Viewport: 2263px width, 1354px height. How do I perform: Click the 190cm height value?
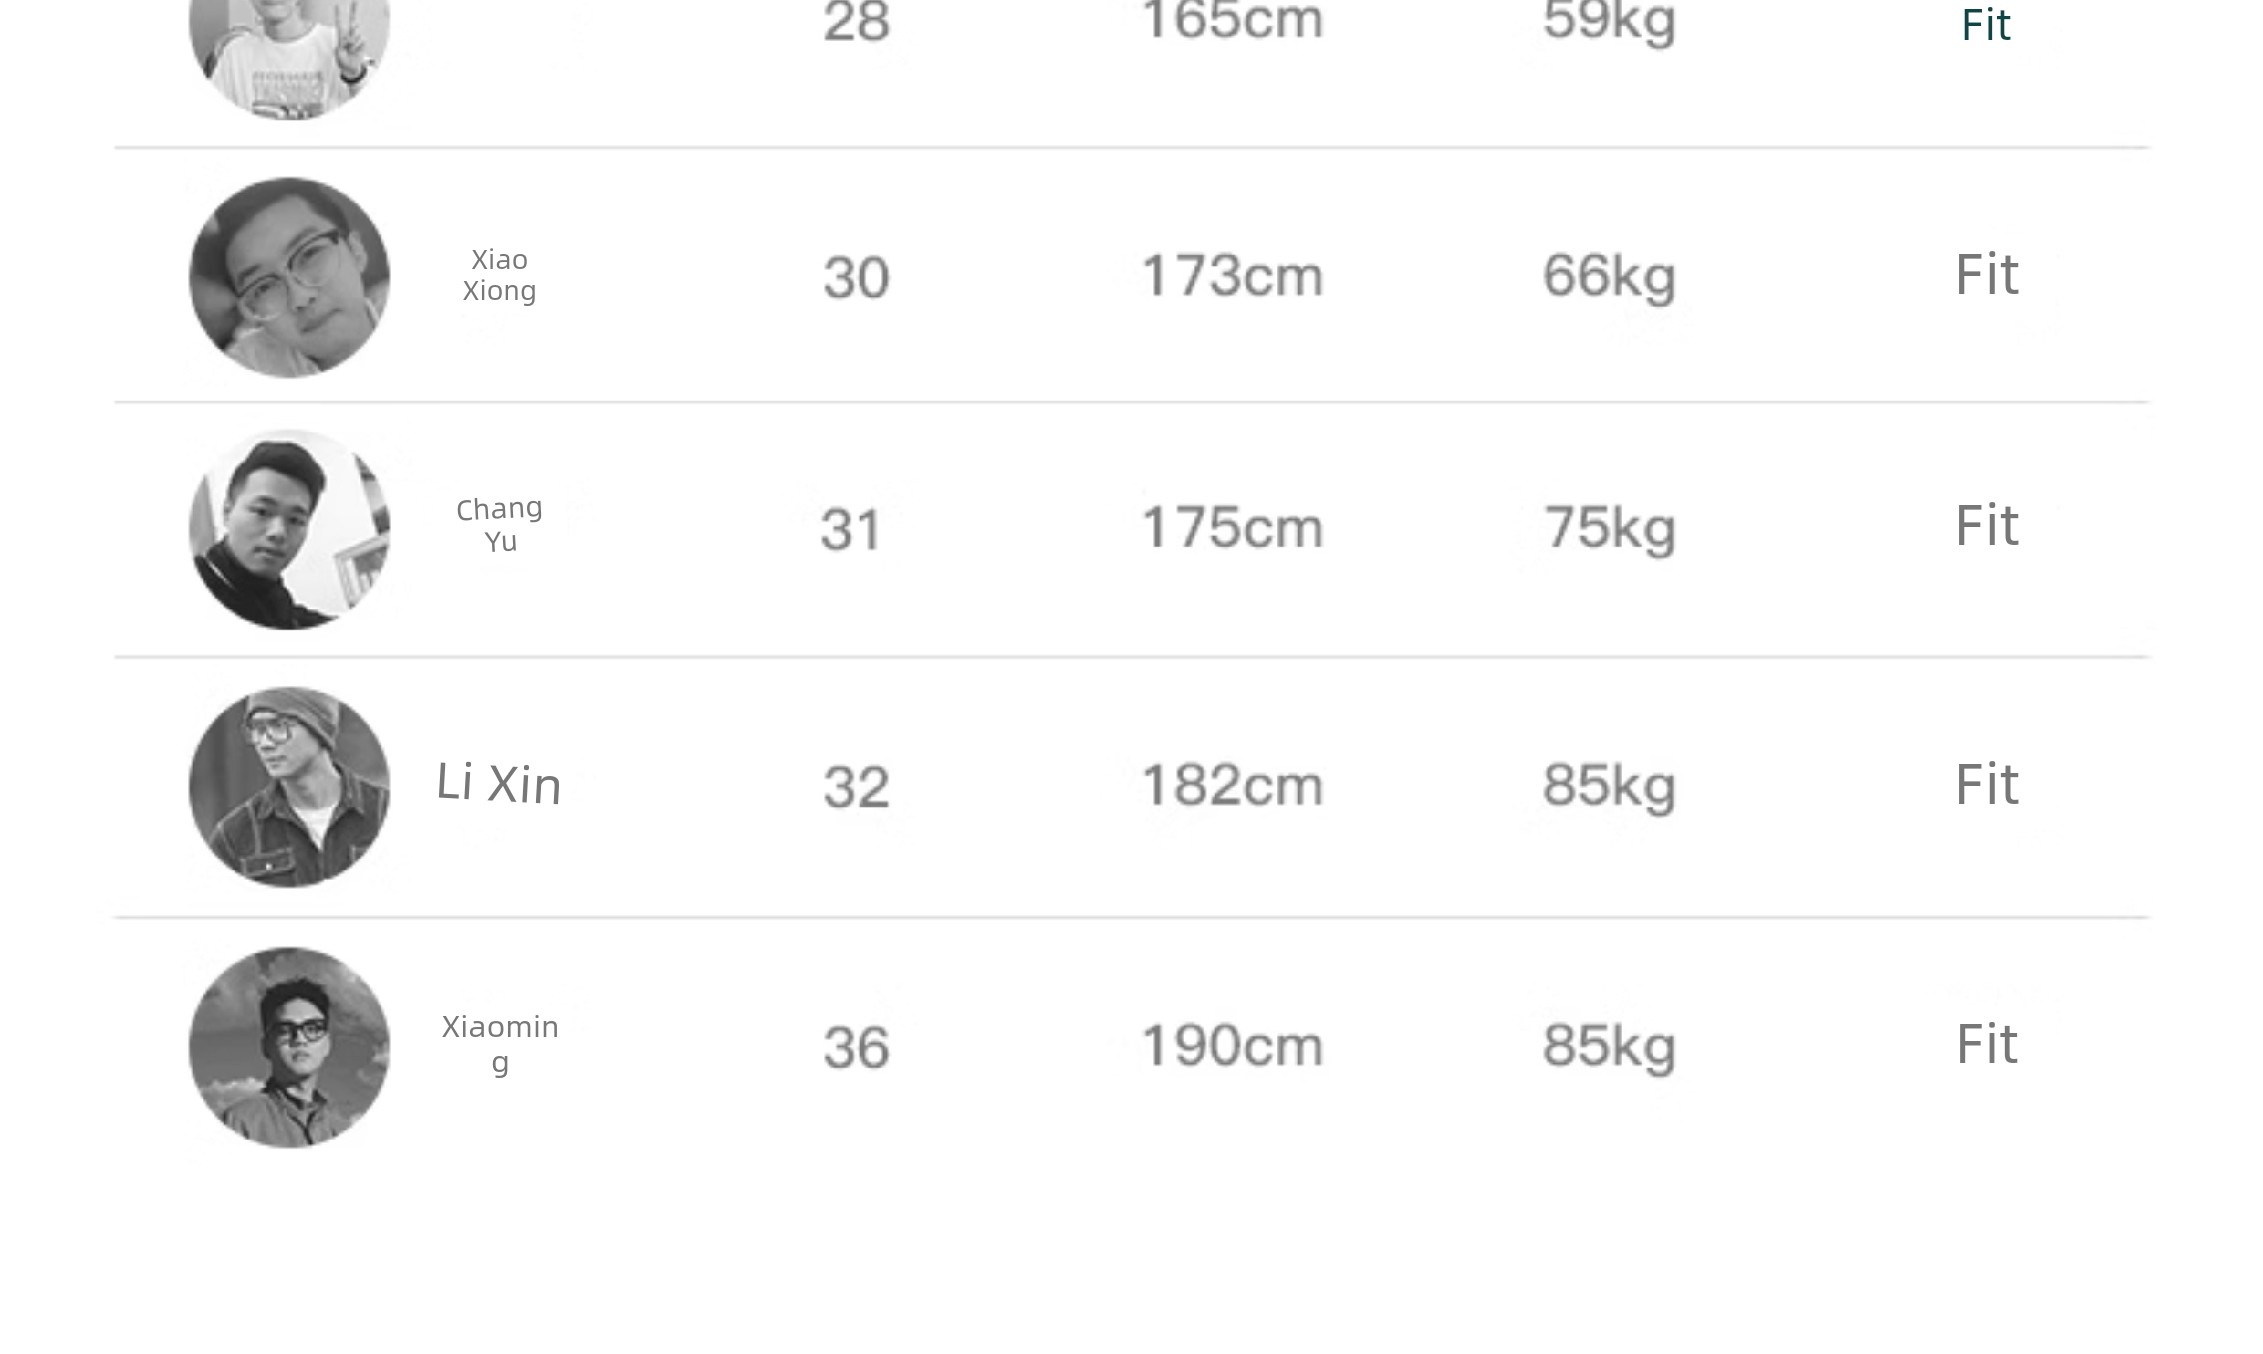[x=1232, y=1046]
